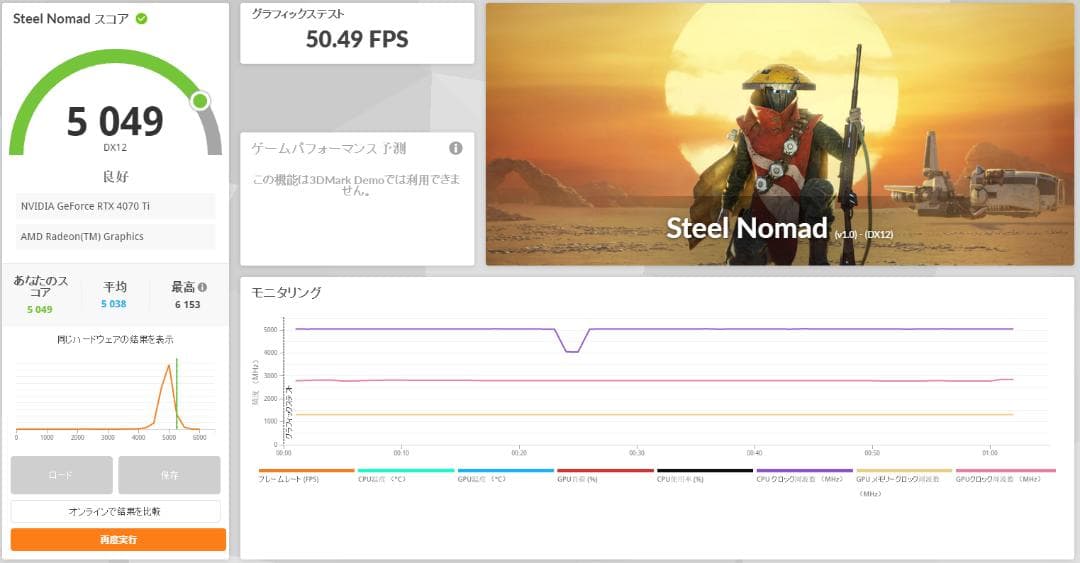
Task: Click the 保存 (save) button
Action: (x=169, y=475)
